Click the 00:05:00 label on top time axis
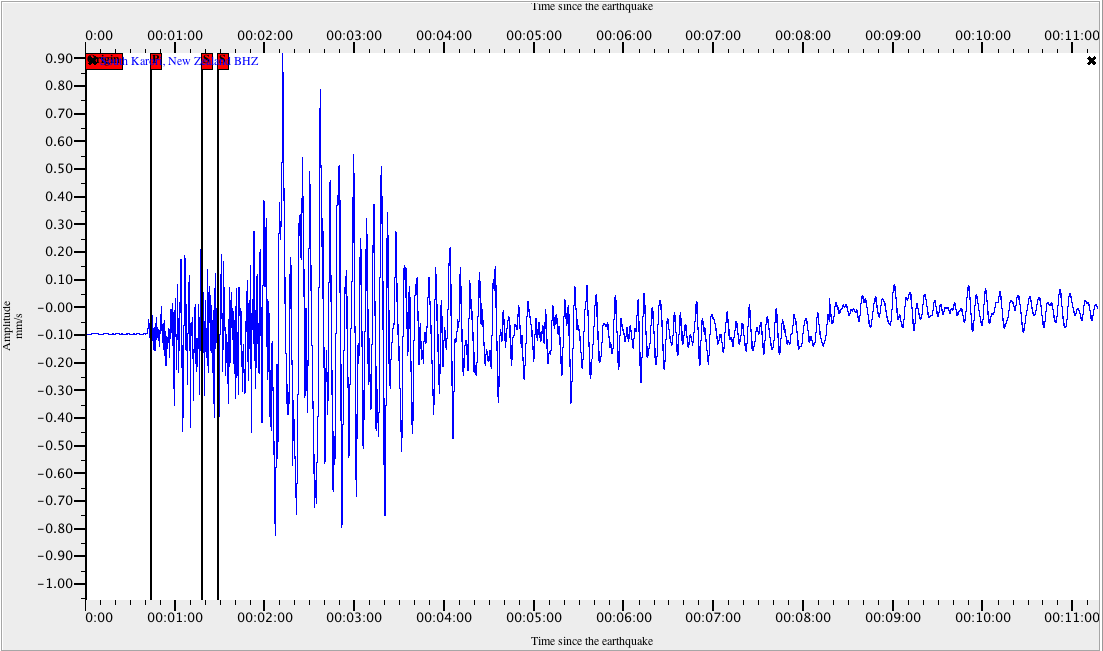 pyautogui.click(x=533, y=35)
